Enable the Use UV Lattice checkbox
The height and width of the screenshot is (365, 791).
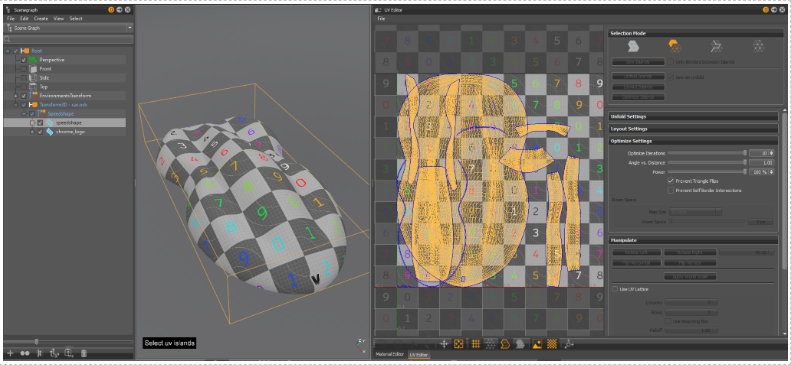point(614,289)
